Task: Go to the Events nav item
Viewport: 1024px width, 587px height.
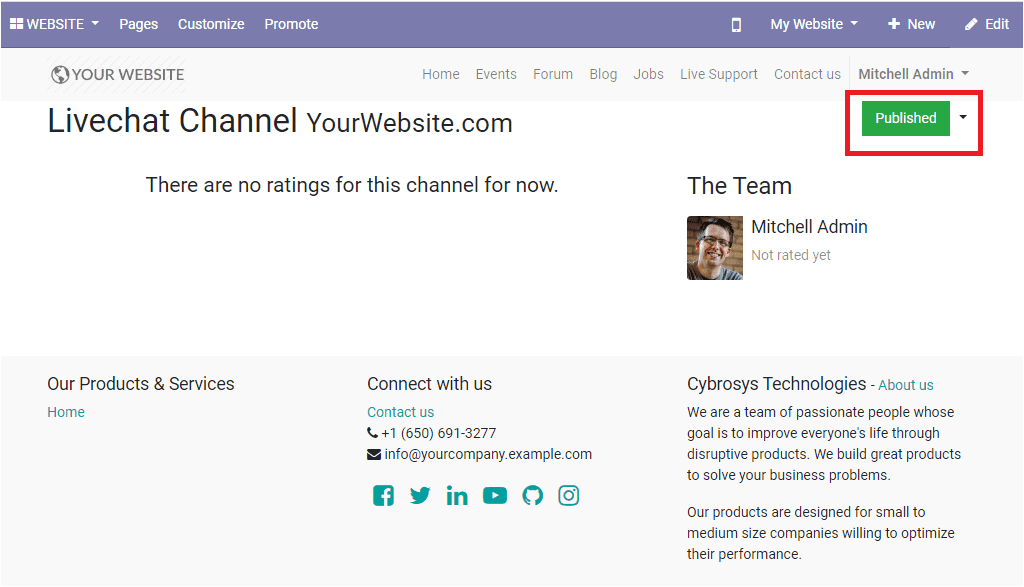Action: click(x=496, y=74)
